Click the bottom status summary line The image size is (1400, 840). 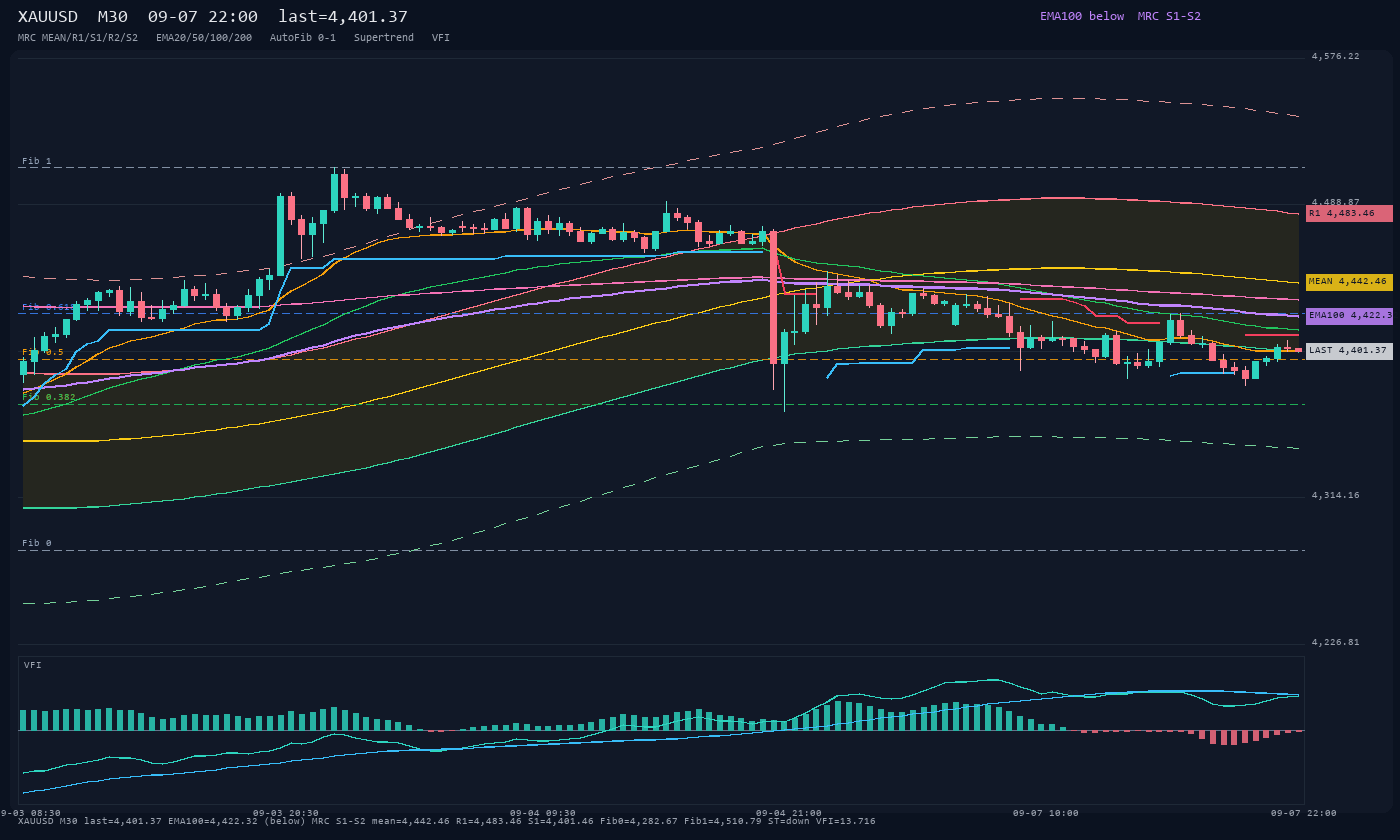pyautogui.click(x=447, y=822)
